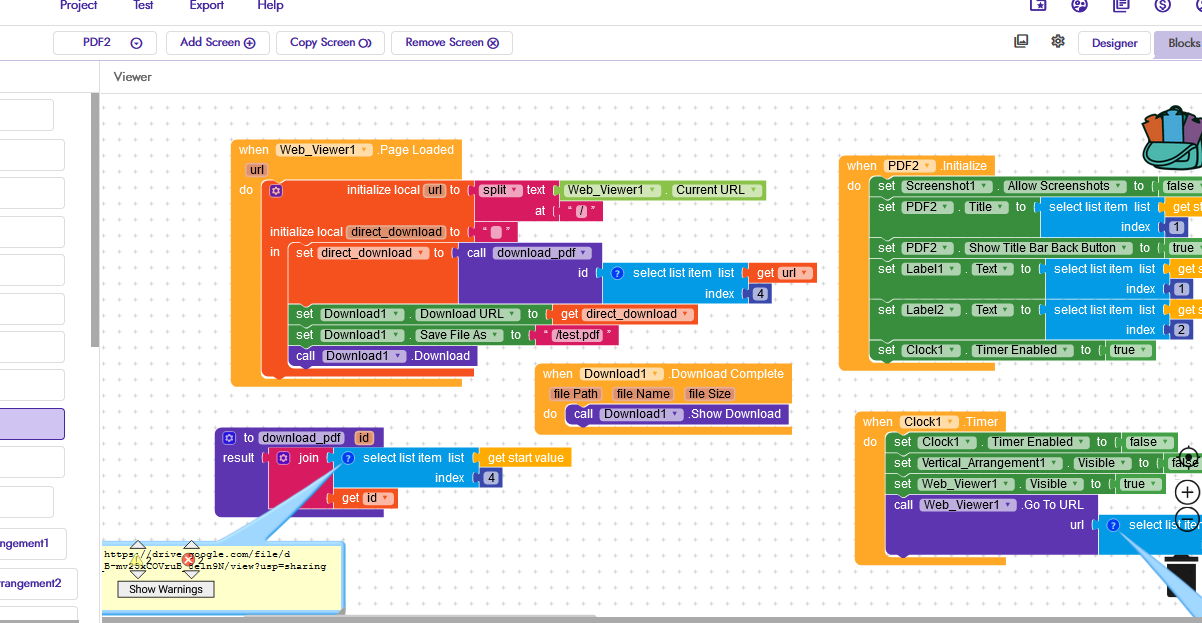Open the Export menu
1202x623 pixels.
(x=206, y=6)
